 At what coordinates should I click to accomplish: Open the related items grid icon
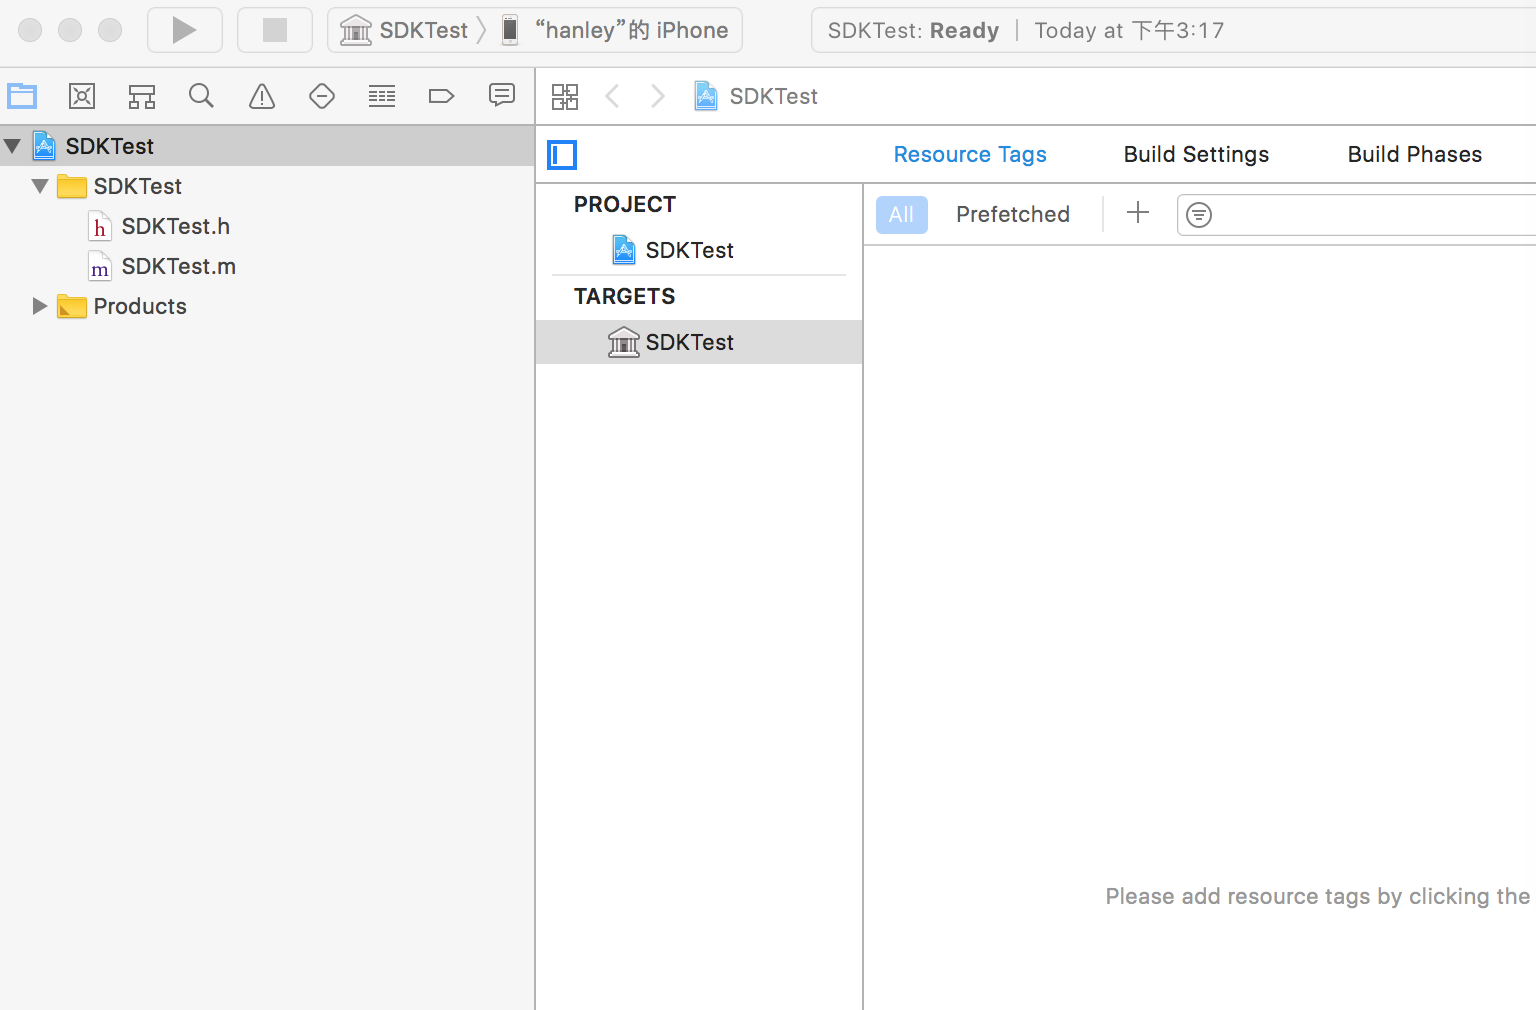(565, 96)
